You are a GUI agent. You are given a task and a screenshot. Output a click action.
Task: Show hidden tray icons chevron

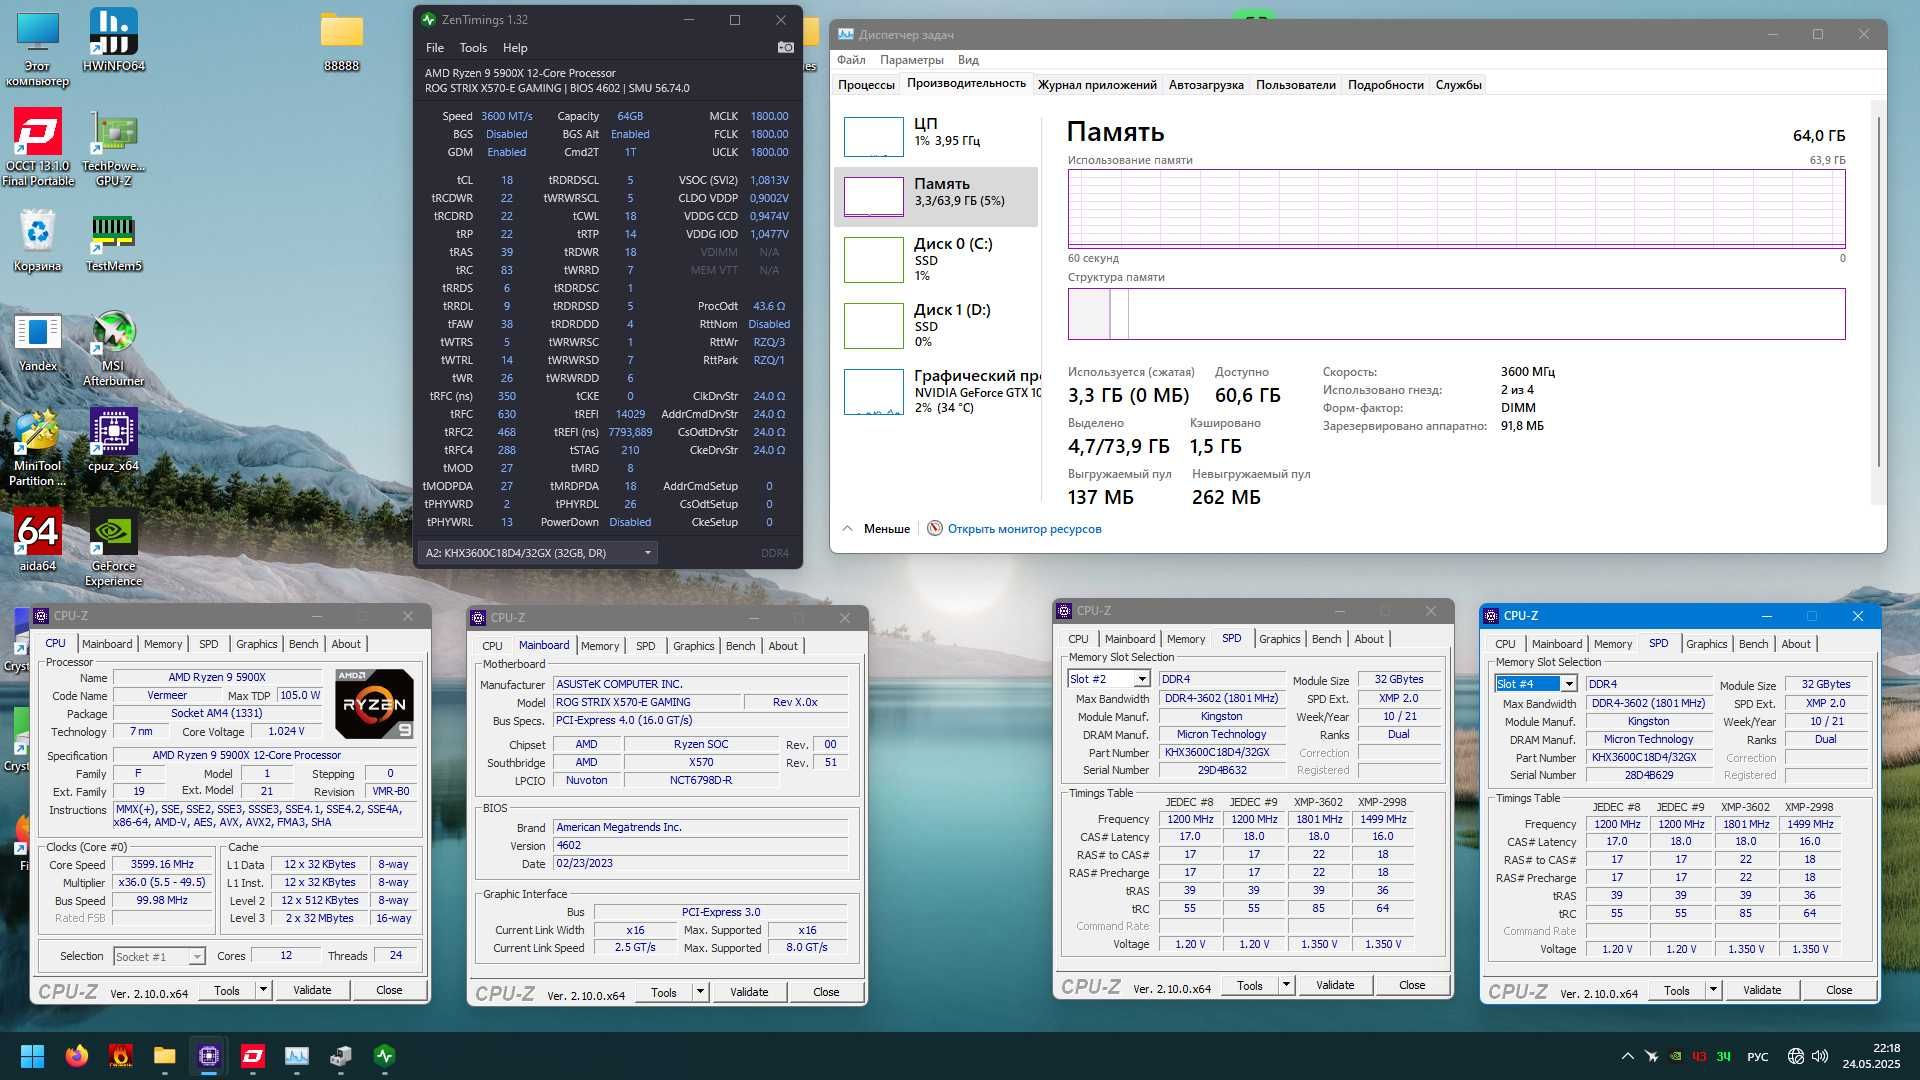pos(1627,1056)
